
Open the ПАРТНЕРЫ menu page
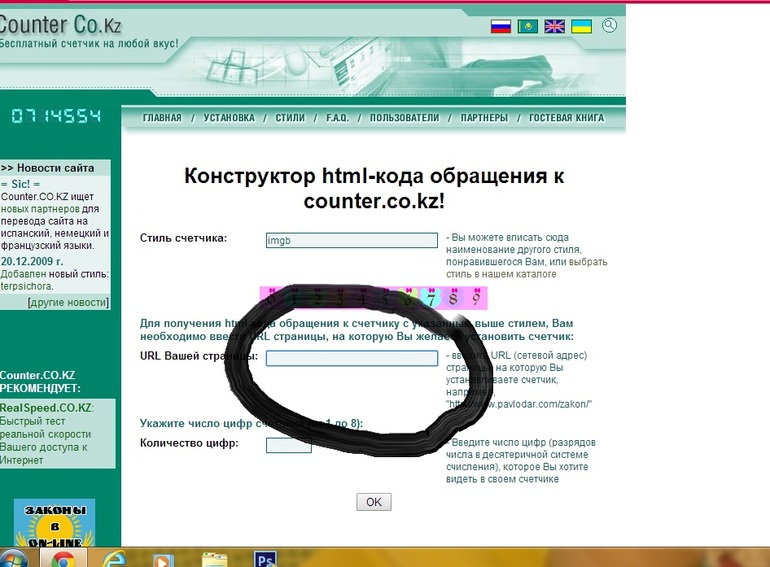coord(484,118)
